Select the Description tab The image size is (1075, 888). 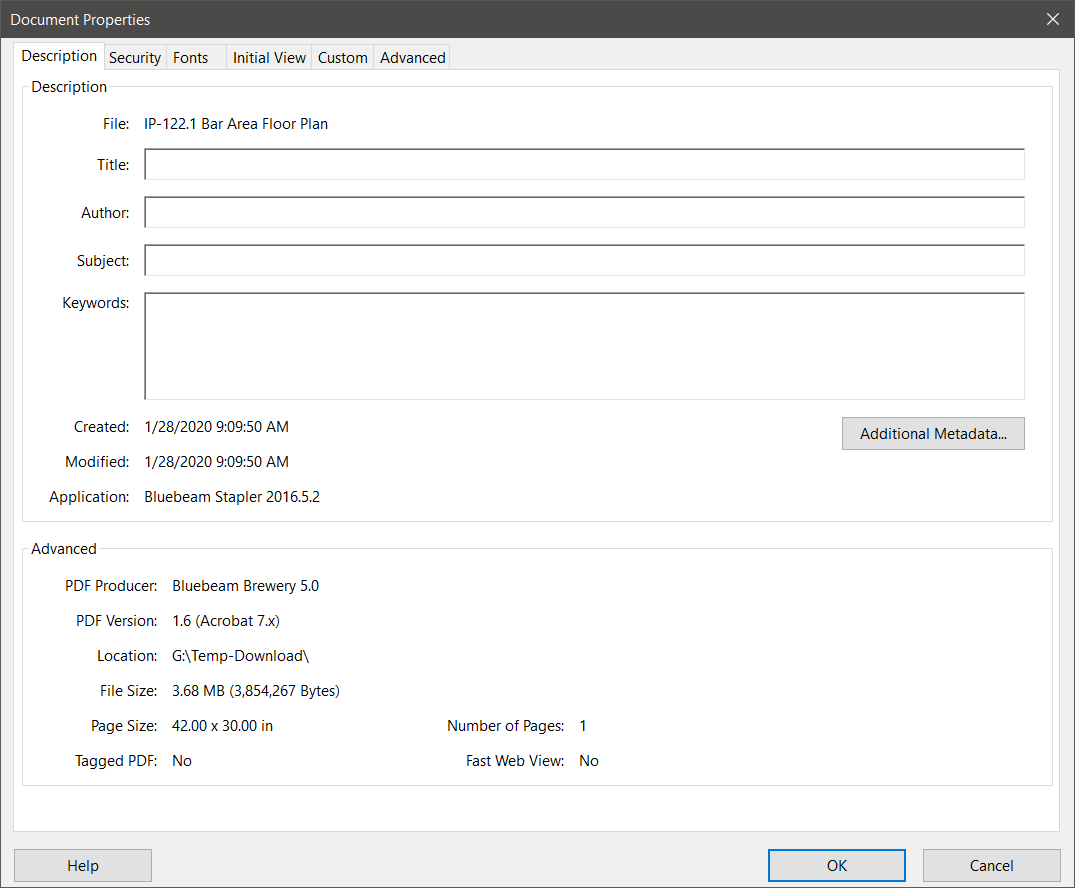59,56
